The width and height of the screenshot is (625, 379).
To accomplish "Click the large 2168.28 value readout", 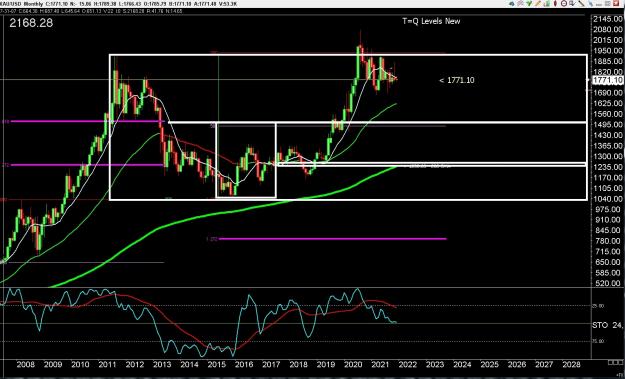I will click(31, 23).
